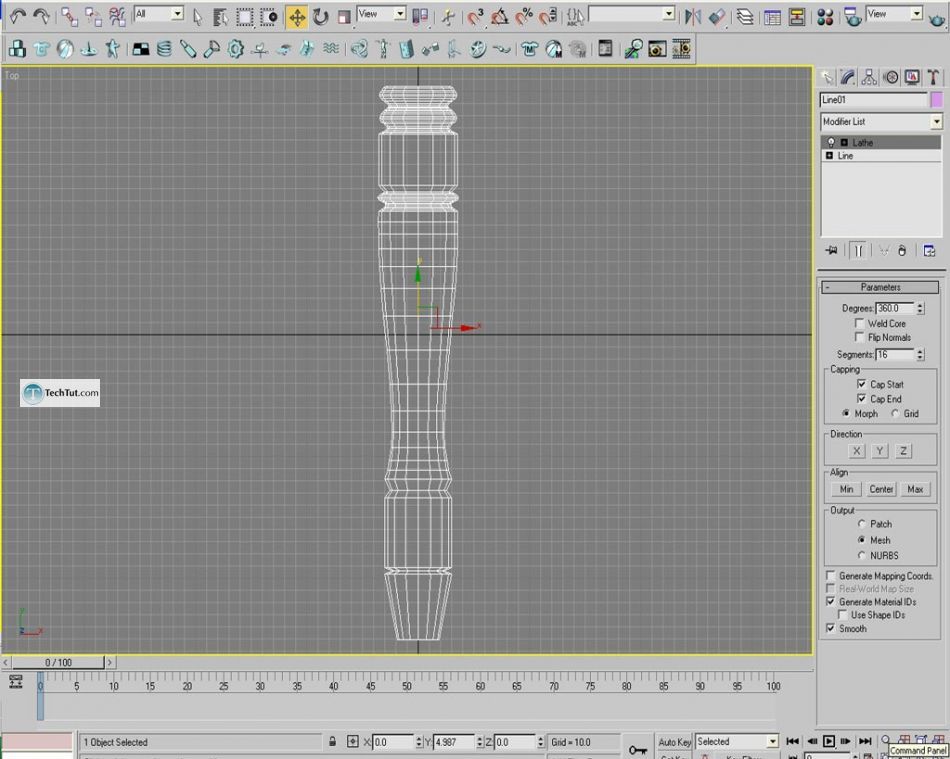950x759 pixels.
Task: Open the Material Editor spheres icon
Action: point(825,17)
